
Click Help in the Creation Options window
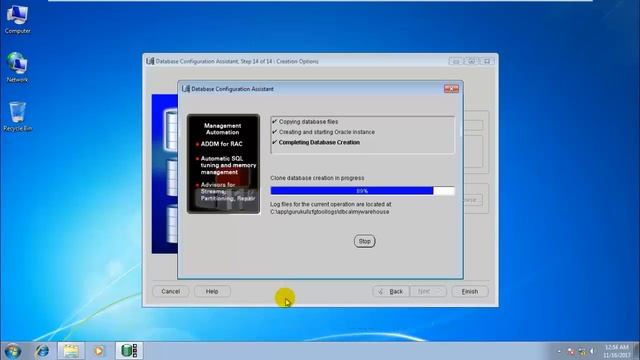coord(212,291)
